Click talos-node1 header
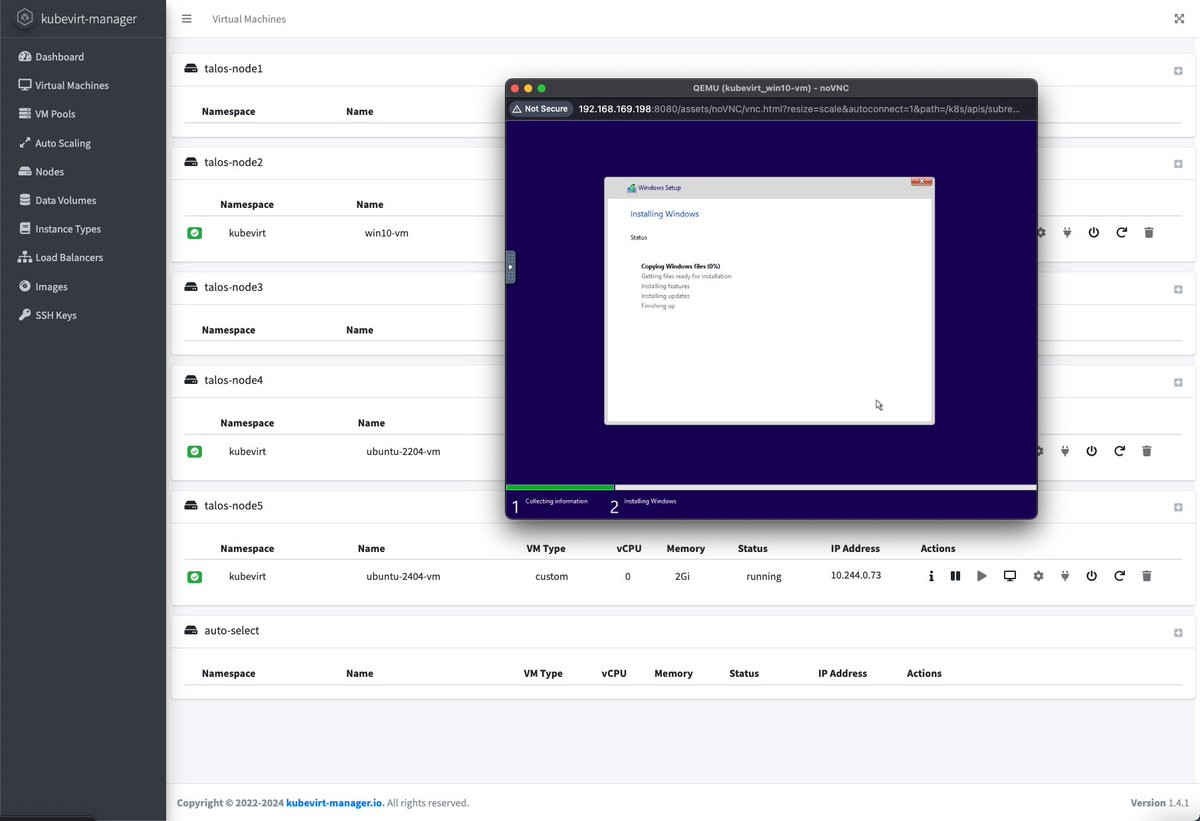The width and height of the screenshot is (1200, 821). coord(233,69)
